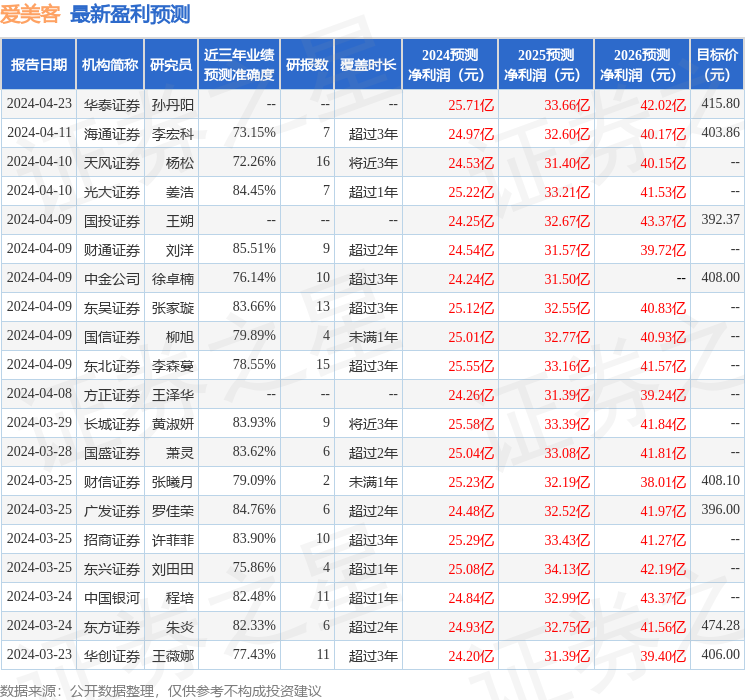
Task: Click target price 403.86
Action: [721, 133]
